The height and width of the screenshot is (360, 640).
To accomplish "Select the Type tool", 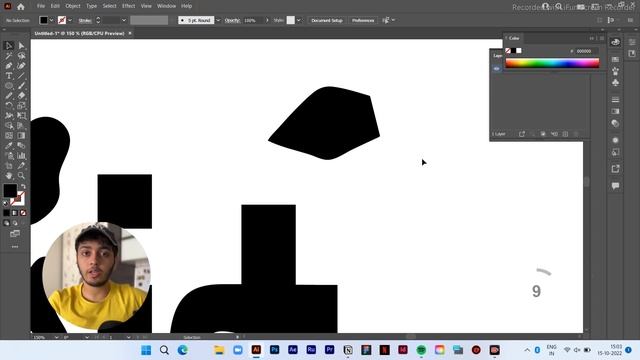I will pyautogui.click(x=9, y=76).
